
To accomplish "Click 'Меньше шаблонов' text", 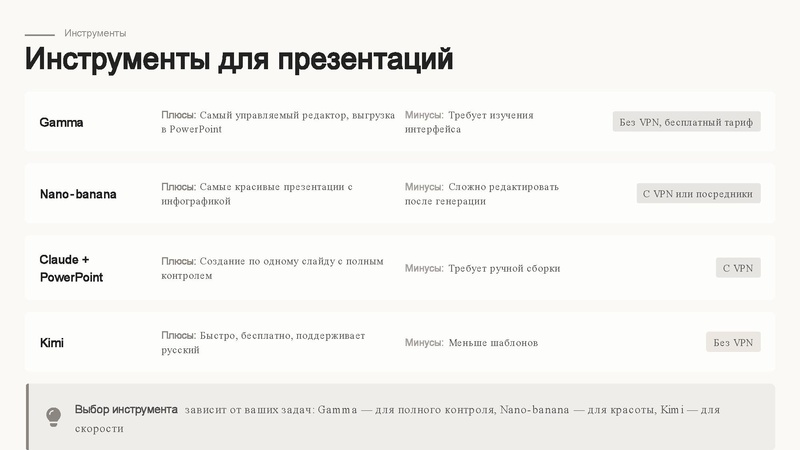I will click(x=493, y=343).
